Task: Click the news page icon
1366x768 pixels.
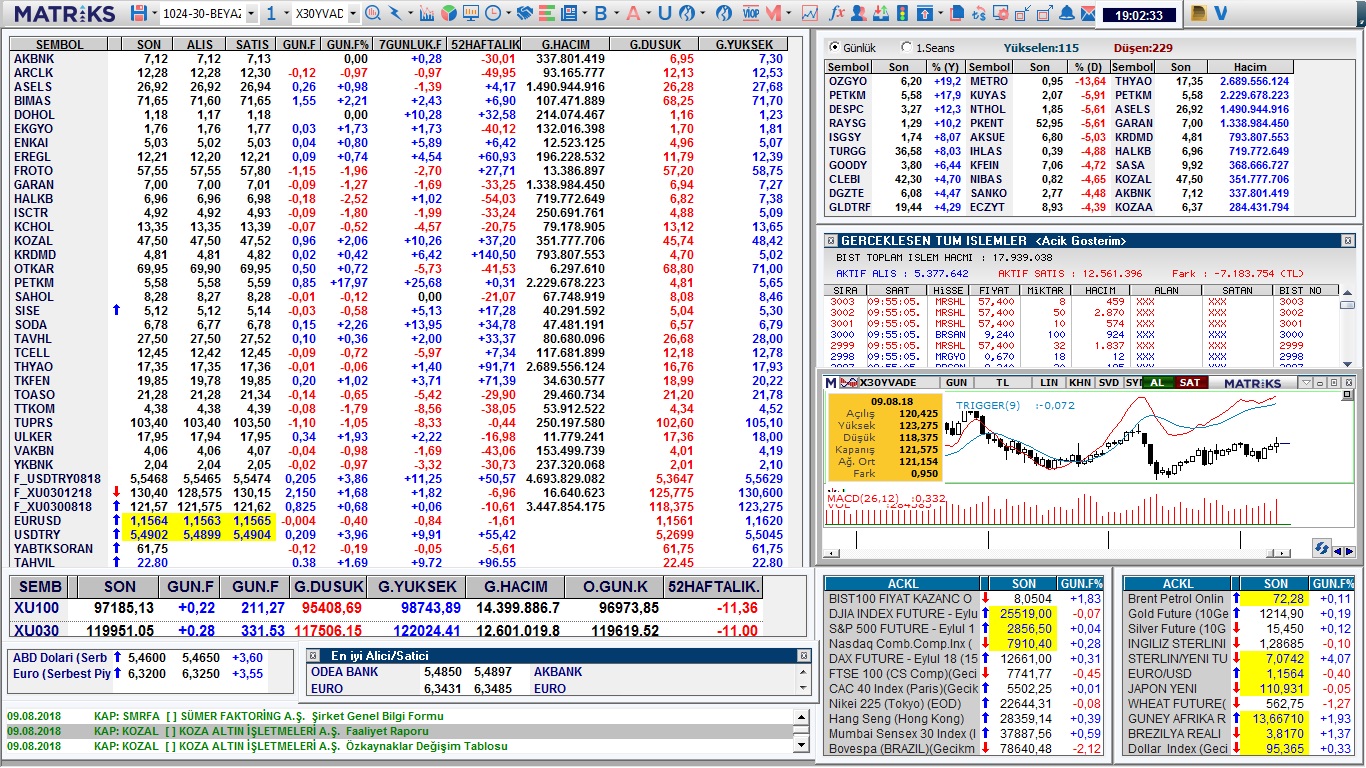Action: [x=569, y=13]
